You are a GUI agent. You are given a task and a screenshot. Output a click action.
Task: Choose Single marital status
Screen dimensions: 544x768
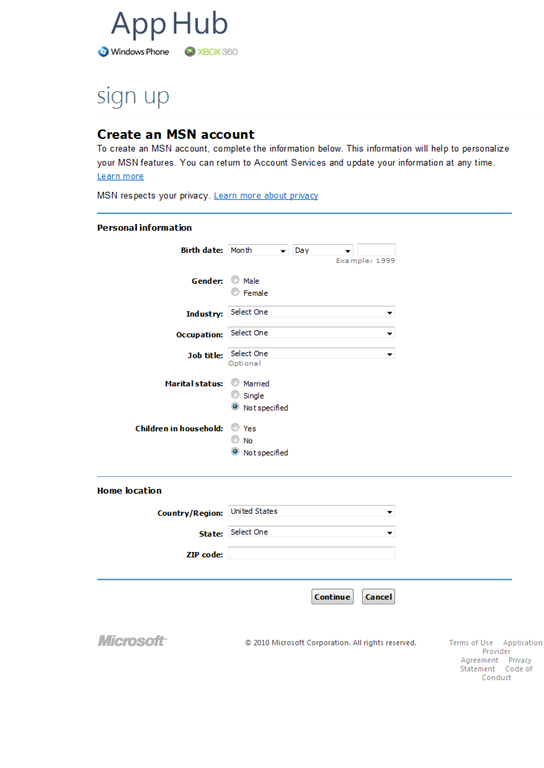point(235,395)
